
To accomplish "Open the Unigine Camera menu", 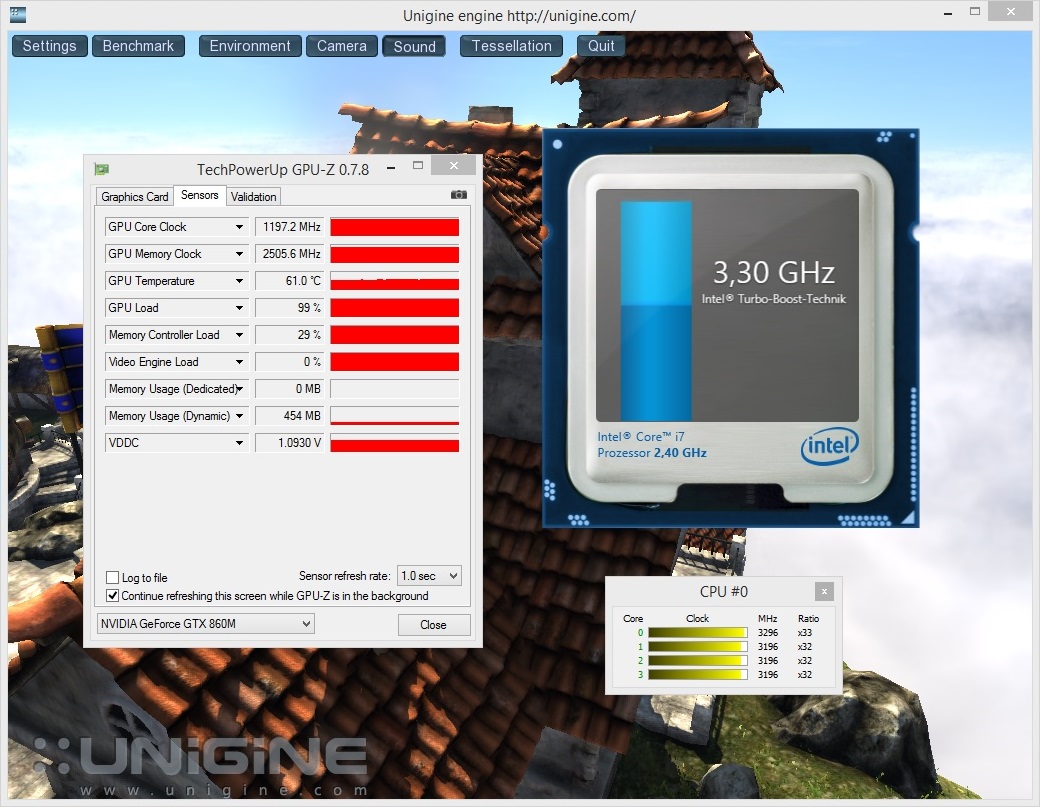I will tap(342, 46).
